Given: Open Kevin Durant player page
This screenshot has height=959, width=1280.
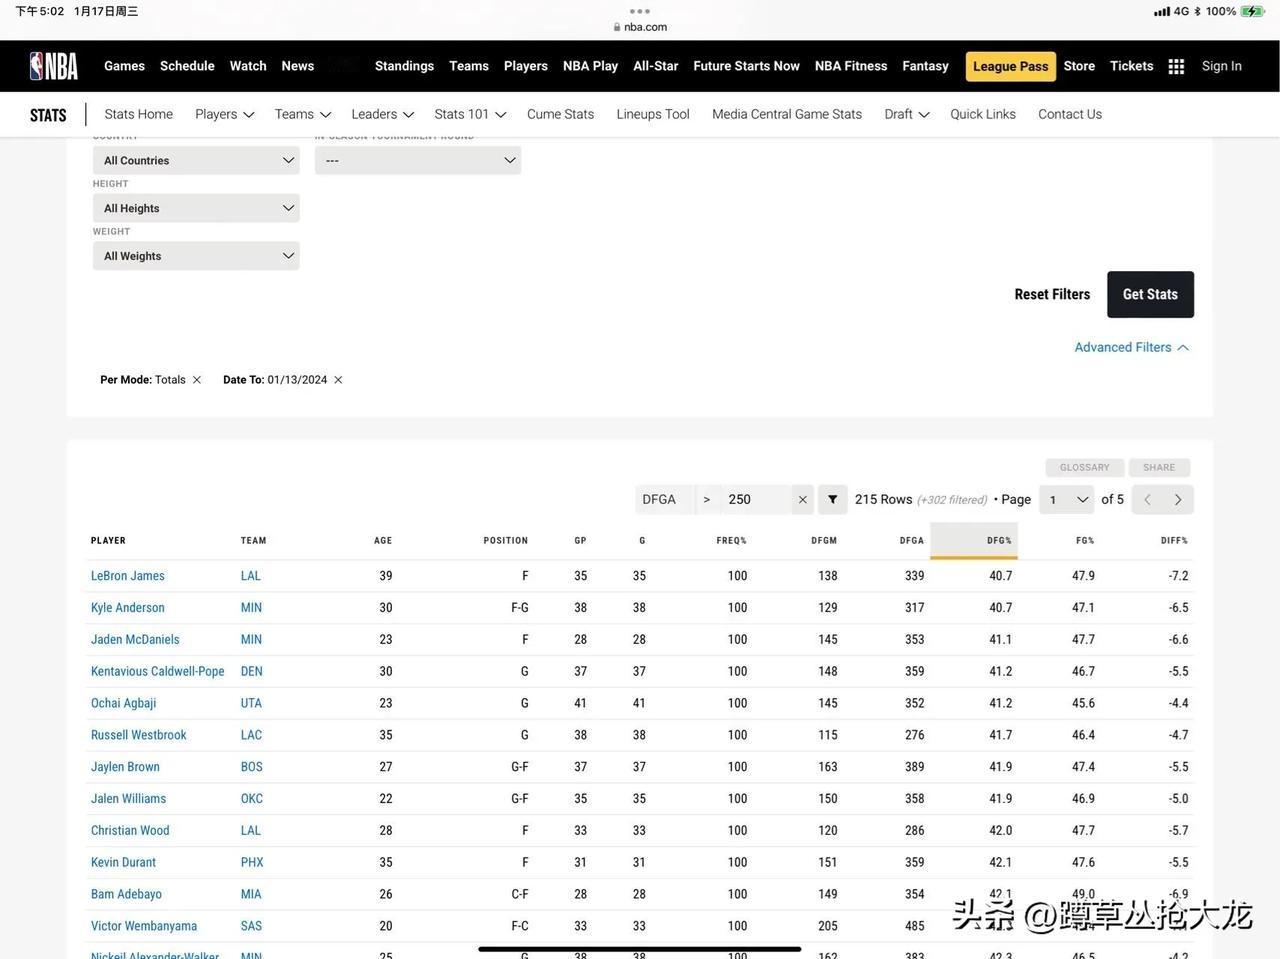Looking at the screenshot, I should 124,862.
